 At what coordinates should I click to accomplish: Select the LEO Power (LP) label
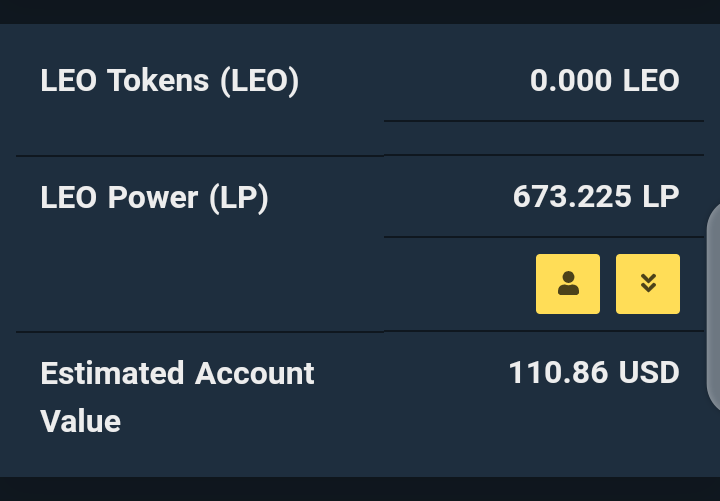click(154, 198)
